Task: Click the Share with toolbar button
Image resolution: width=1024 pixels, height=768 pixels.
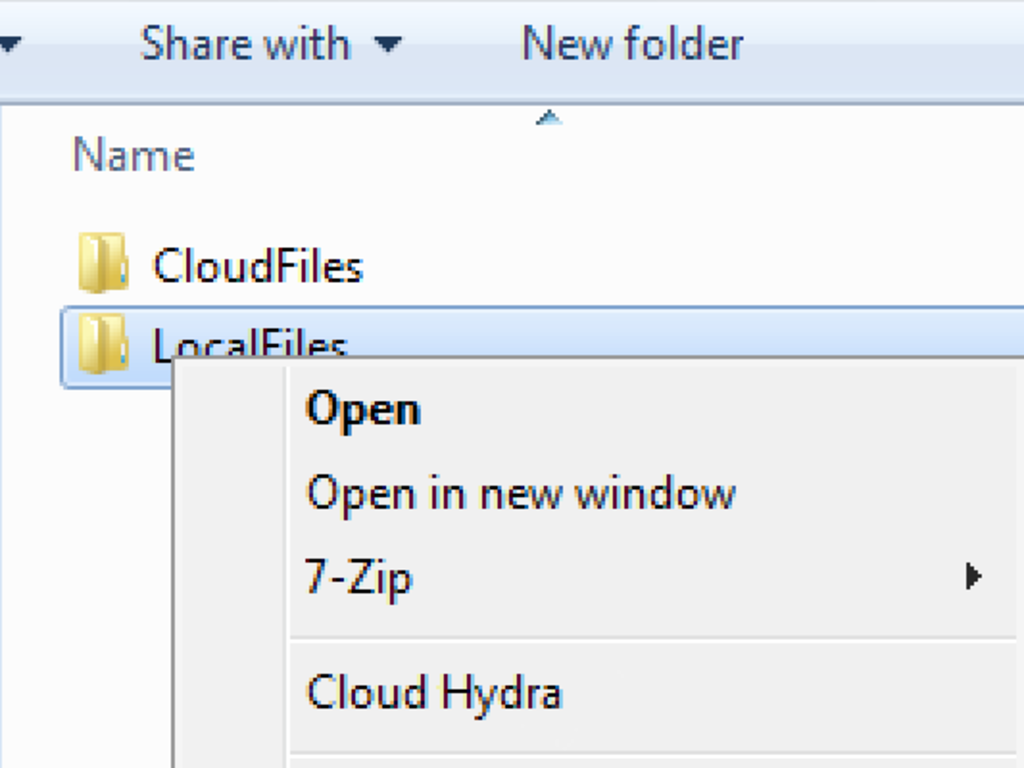Action: 245,44
